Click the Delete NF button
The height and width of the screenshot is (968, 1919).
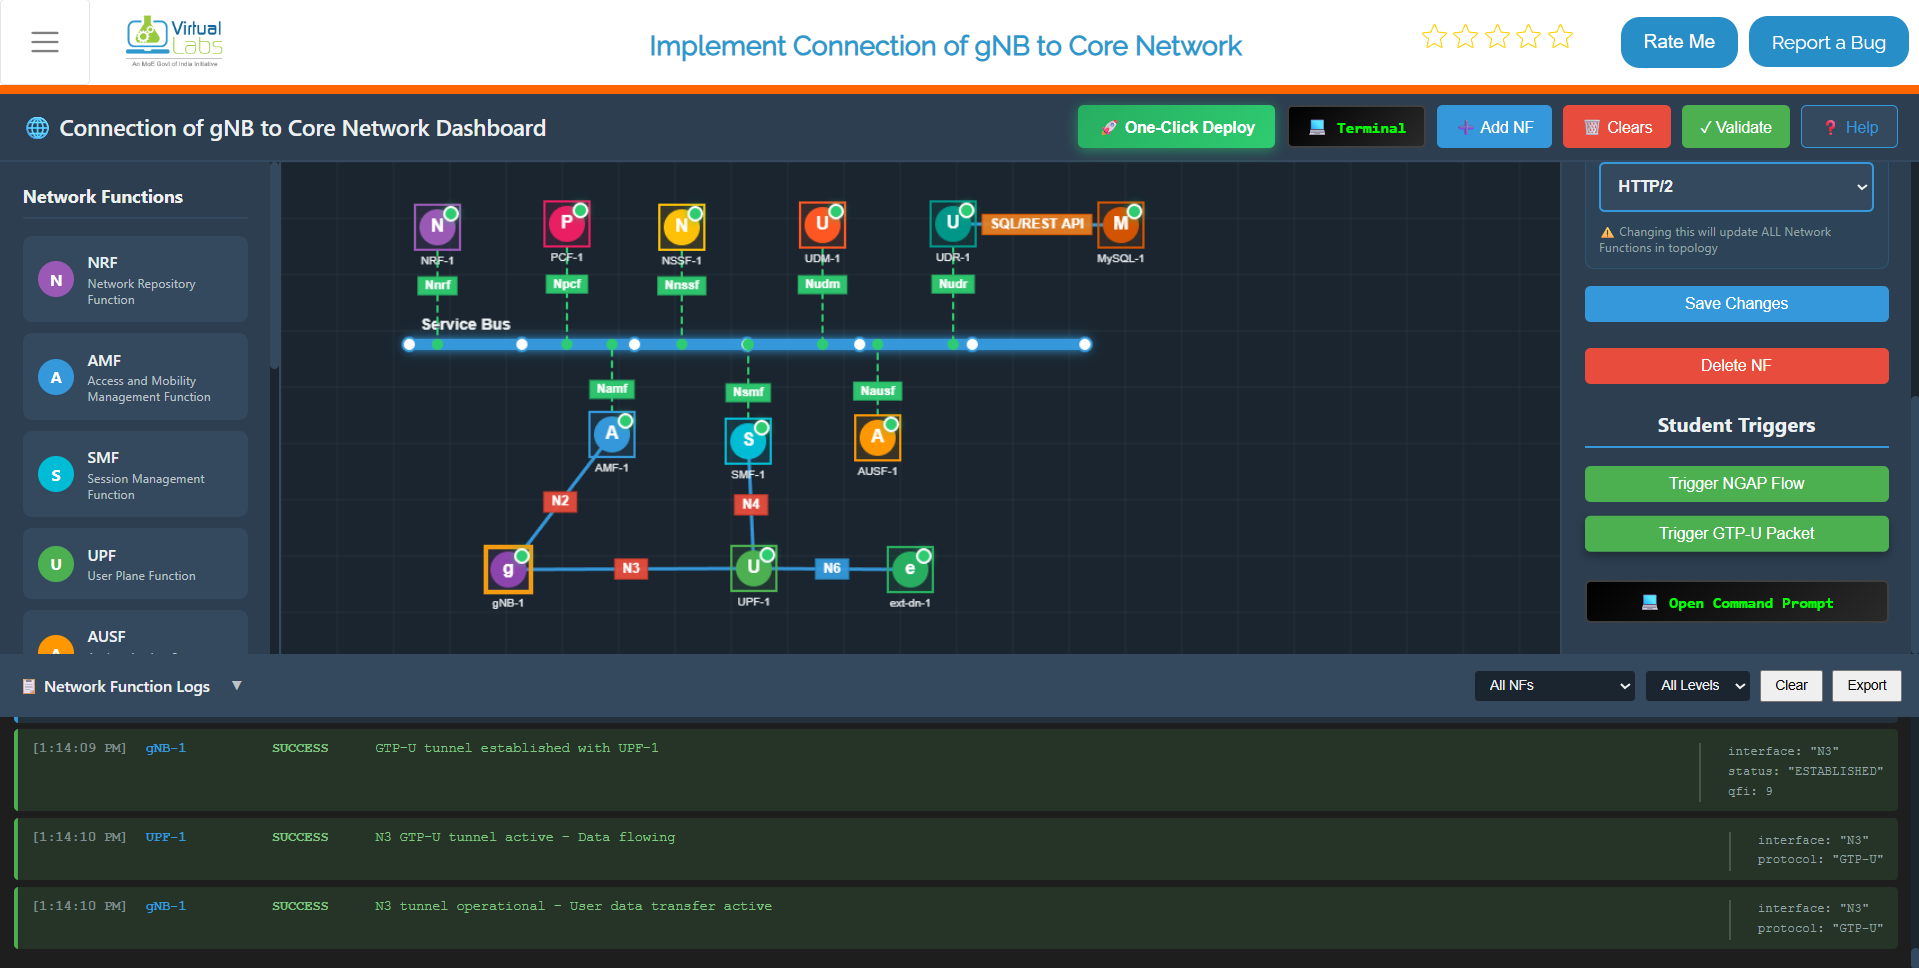tap(1736, 366)
